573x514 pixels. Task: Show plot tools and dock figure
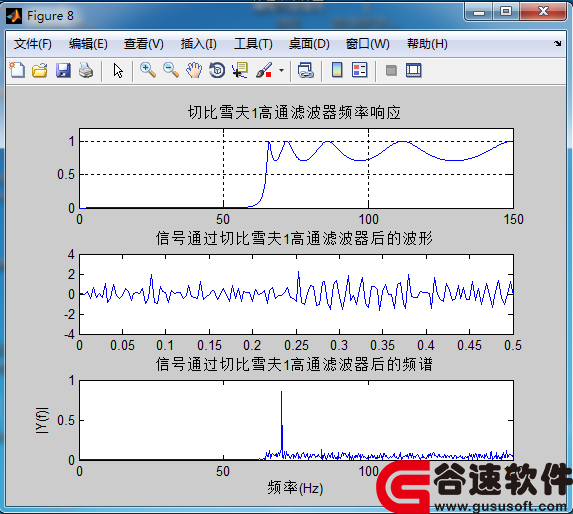pyautogui.click(x=414, y=70)
